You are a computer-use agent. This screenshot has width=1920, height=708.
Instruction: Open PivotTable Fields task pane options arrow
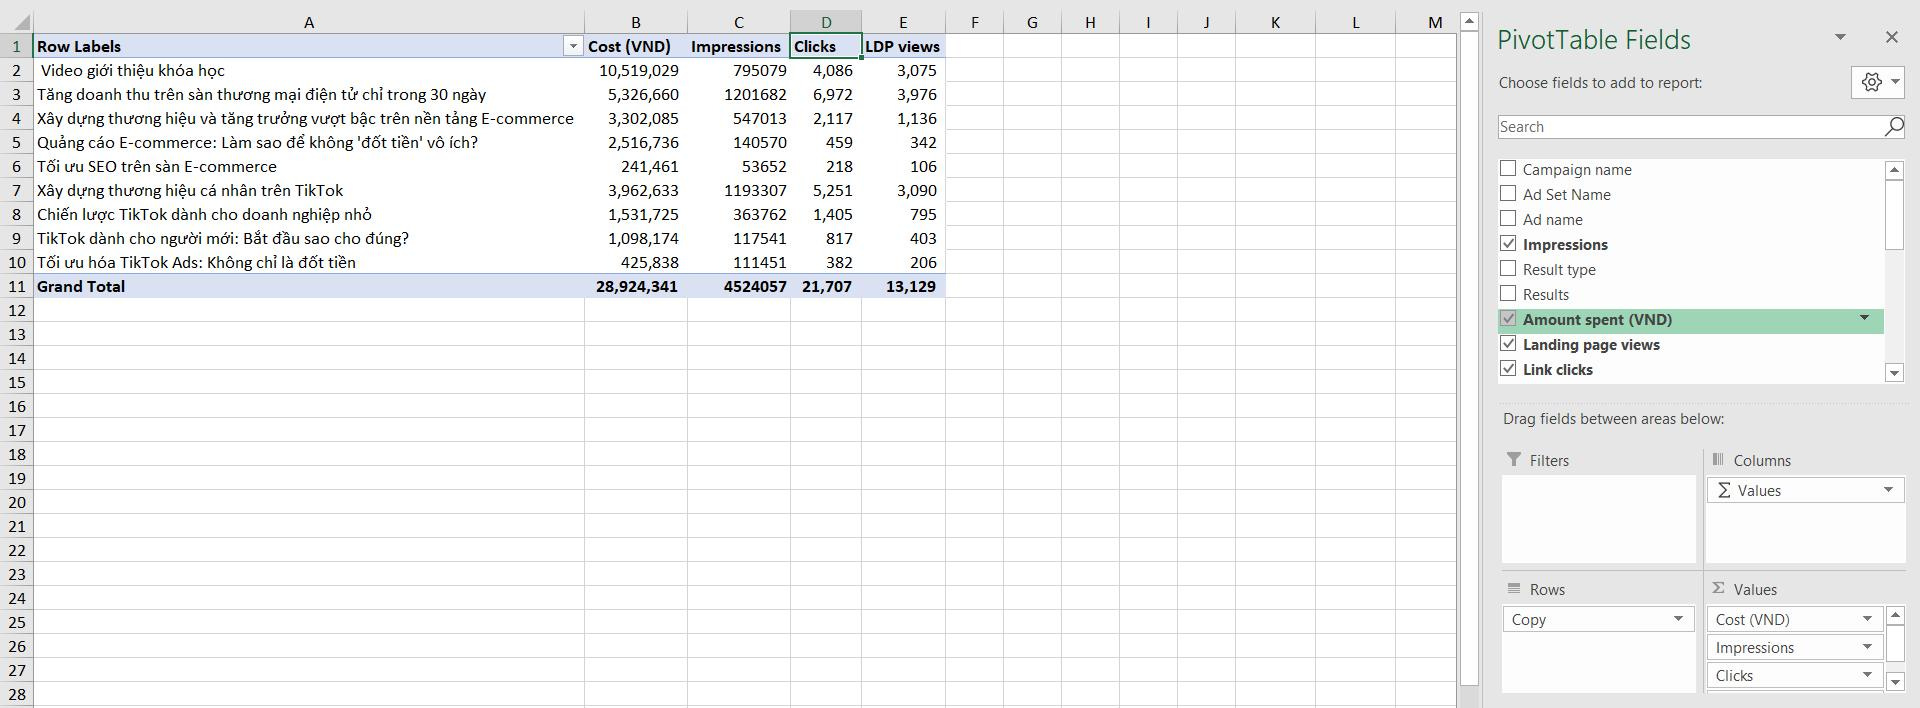[1840, 37]
